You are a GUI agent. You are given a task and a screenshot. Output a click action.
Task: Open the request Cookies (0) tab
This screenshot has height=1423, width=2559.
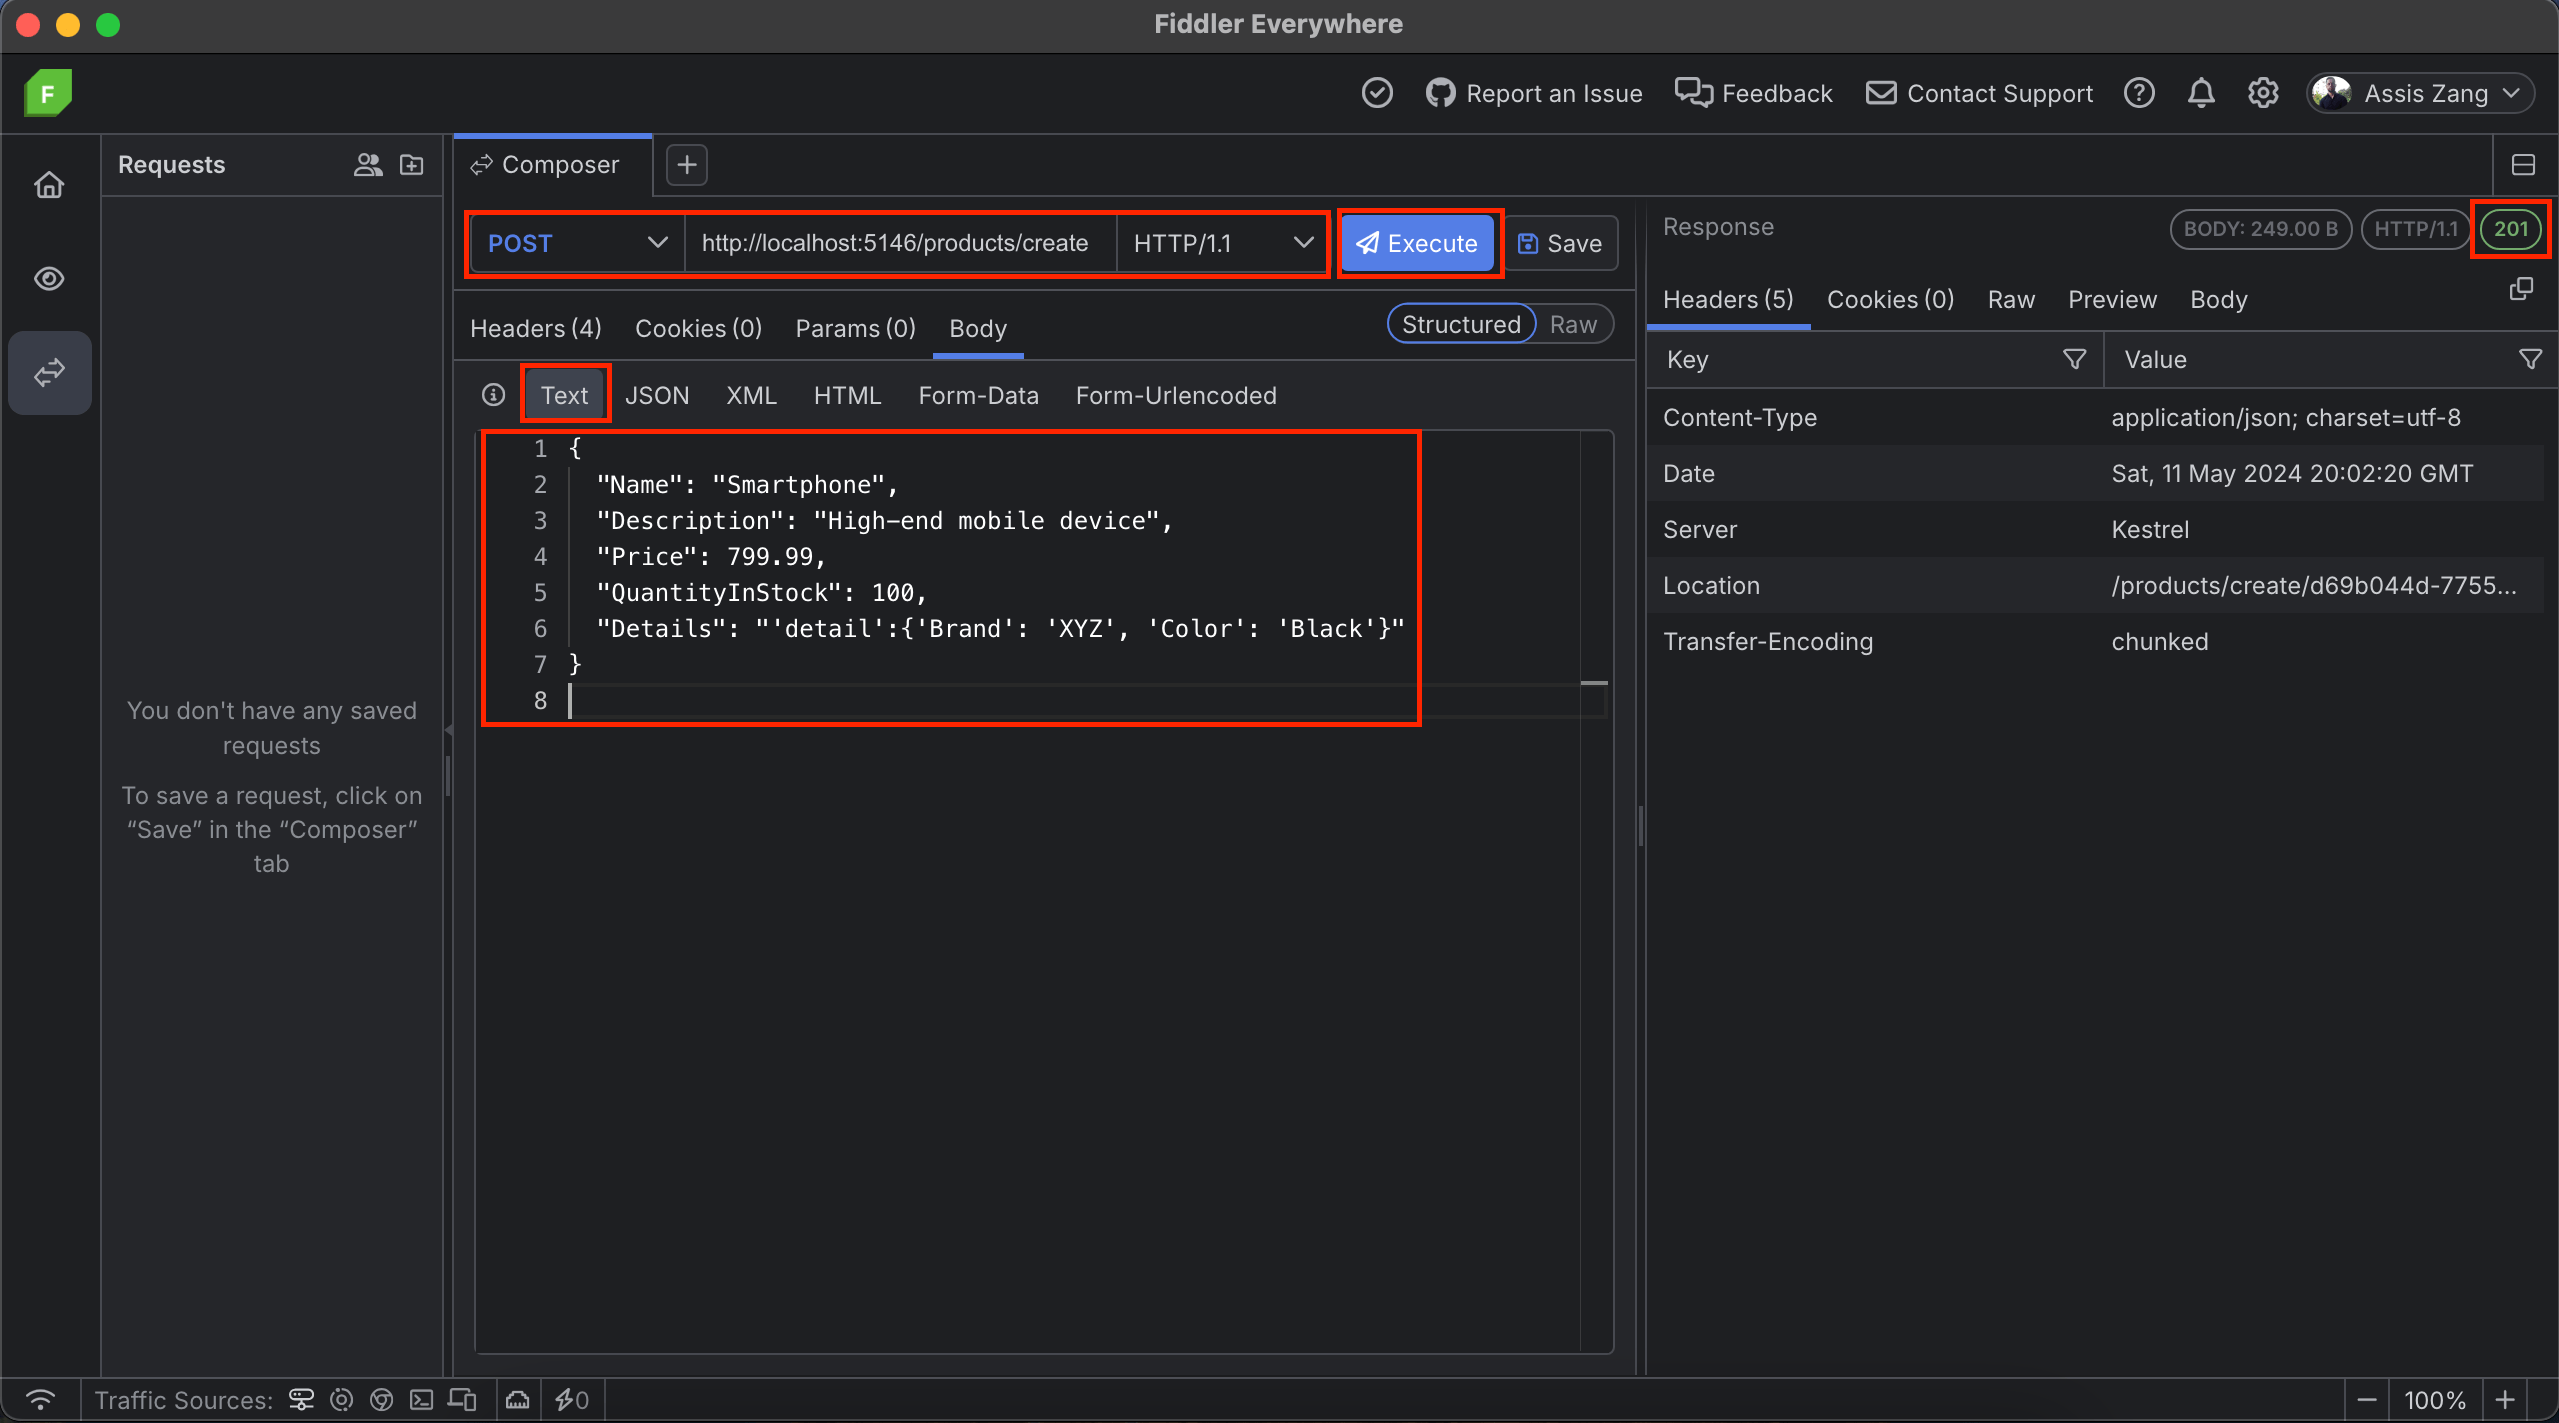pyautogui.click(x=698, y=328)
